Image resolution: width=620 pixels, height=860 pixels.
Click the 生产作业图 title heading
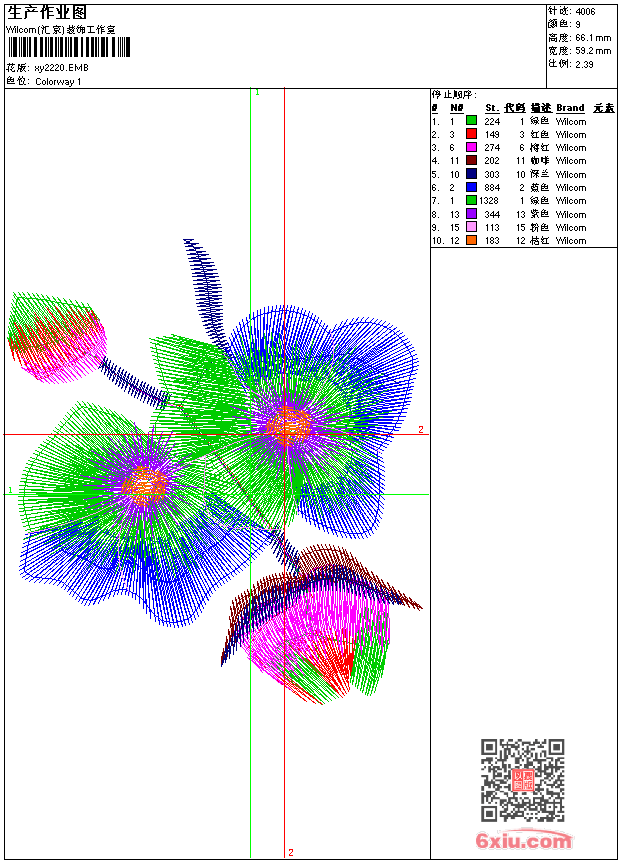(x=46, y=13)
